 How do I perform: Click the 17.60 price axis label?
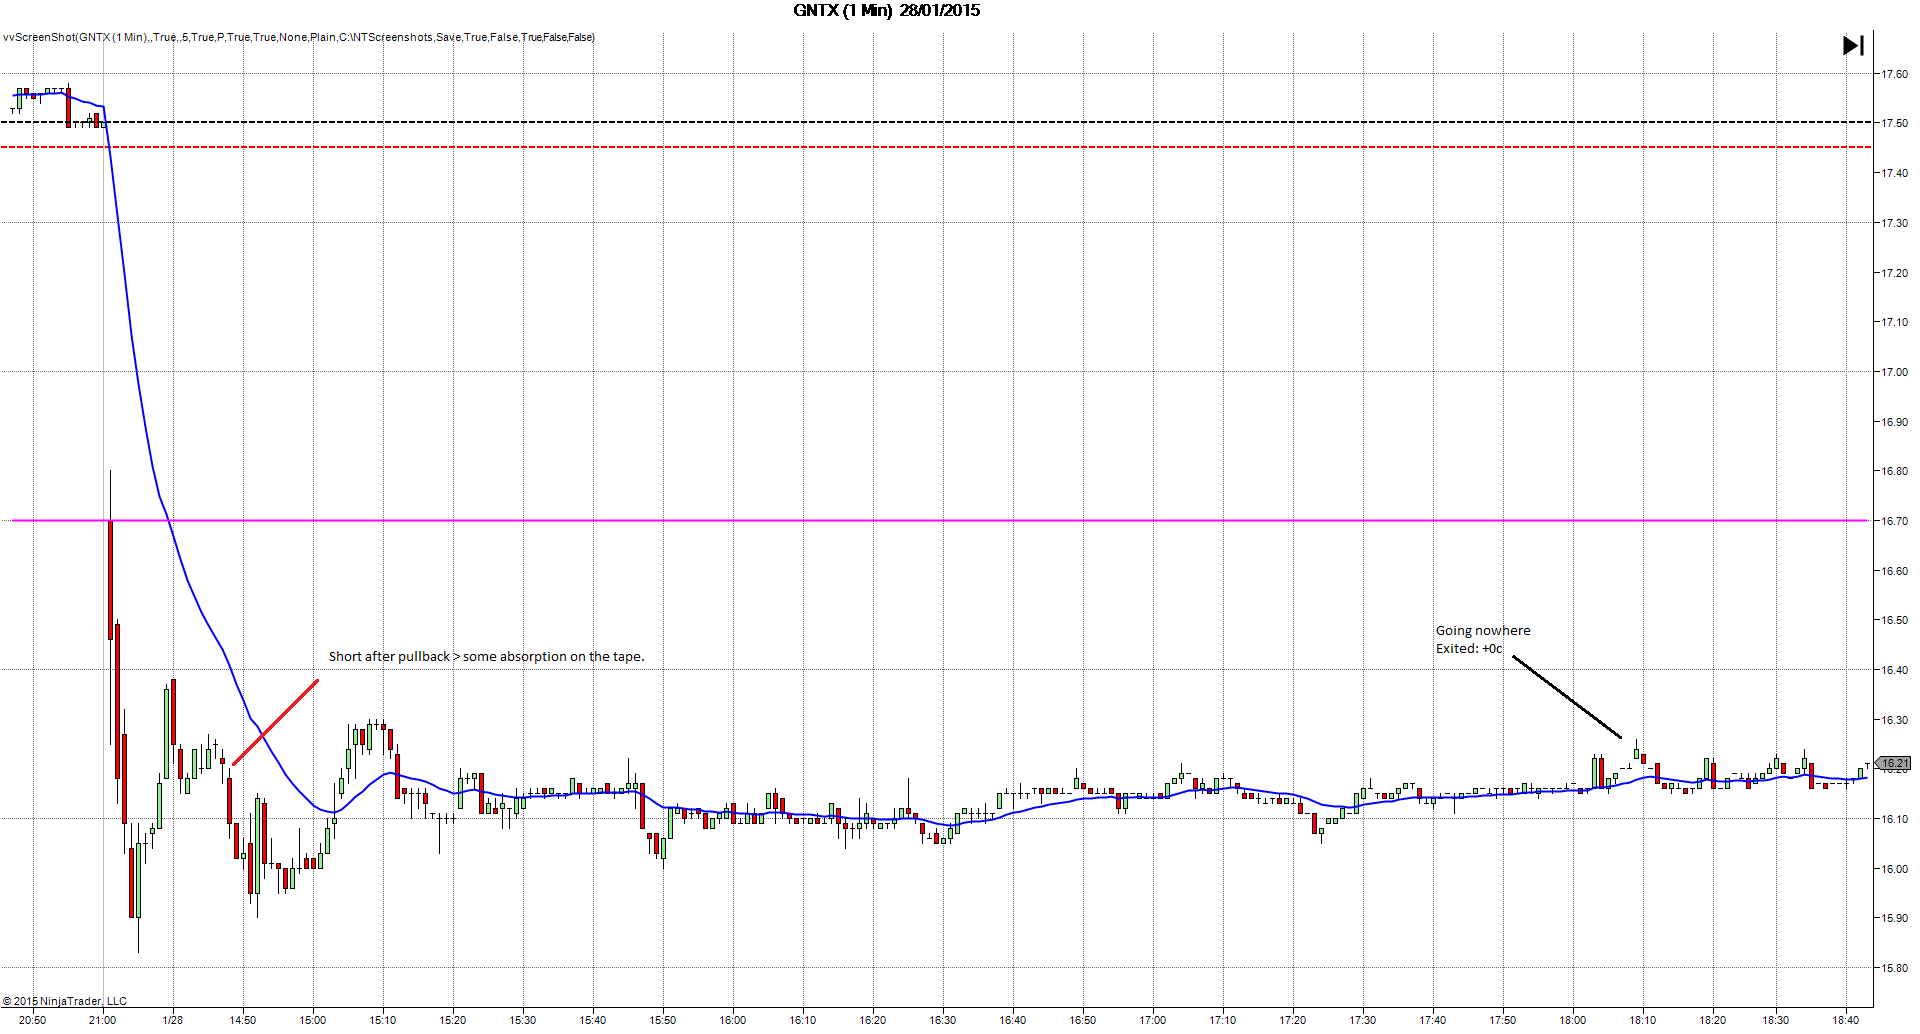click(x=1895, y=74)
